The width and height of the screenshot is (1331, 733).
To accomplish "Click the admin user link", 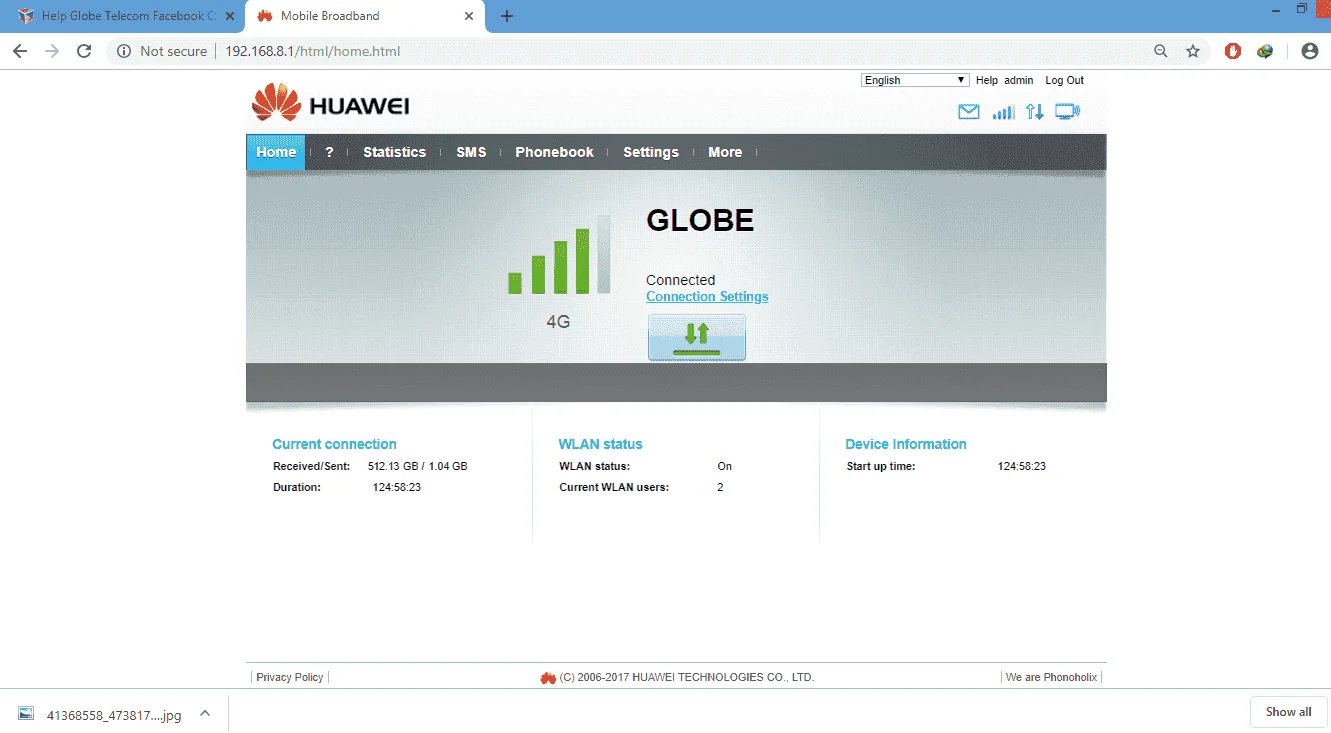I will [1019, 80].
